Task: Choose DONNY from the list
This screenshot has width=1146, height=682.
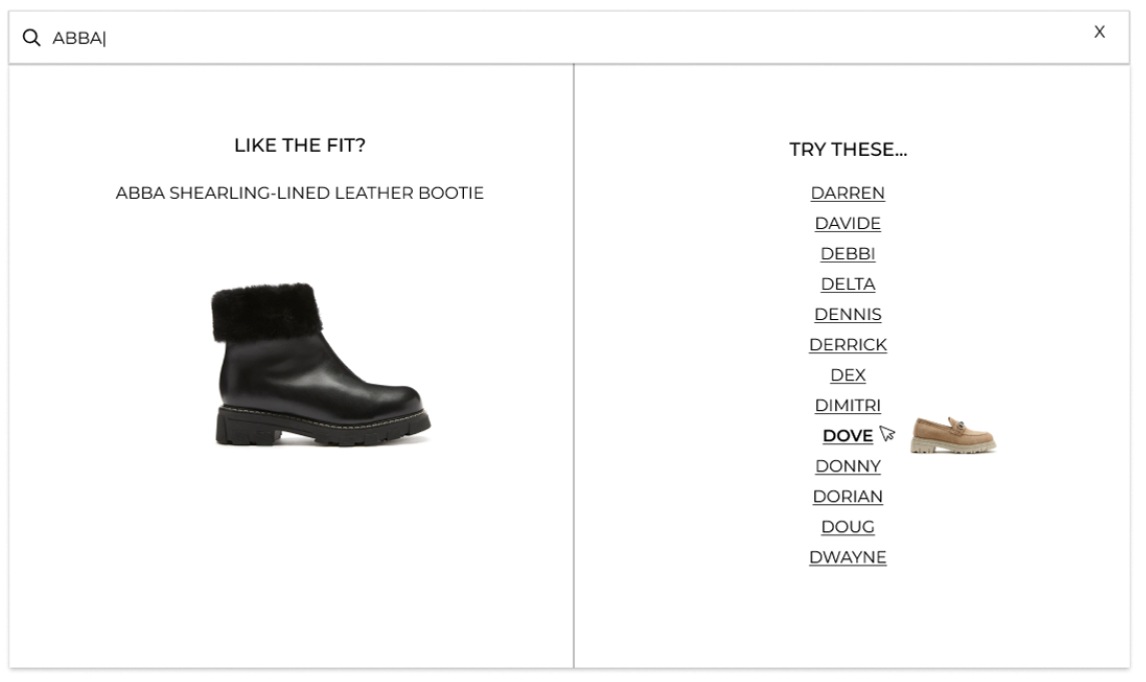Action: (x=848, y=466)
